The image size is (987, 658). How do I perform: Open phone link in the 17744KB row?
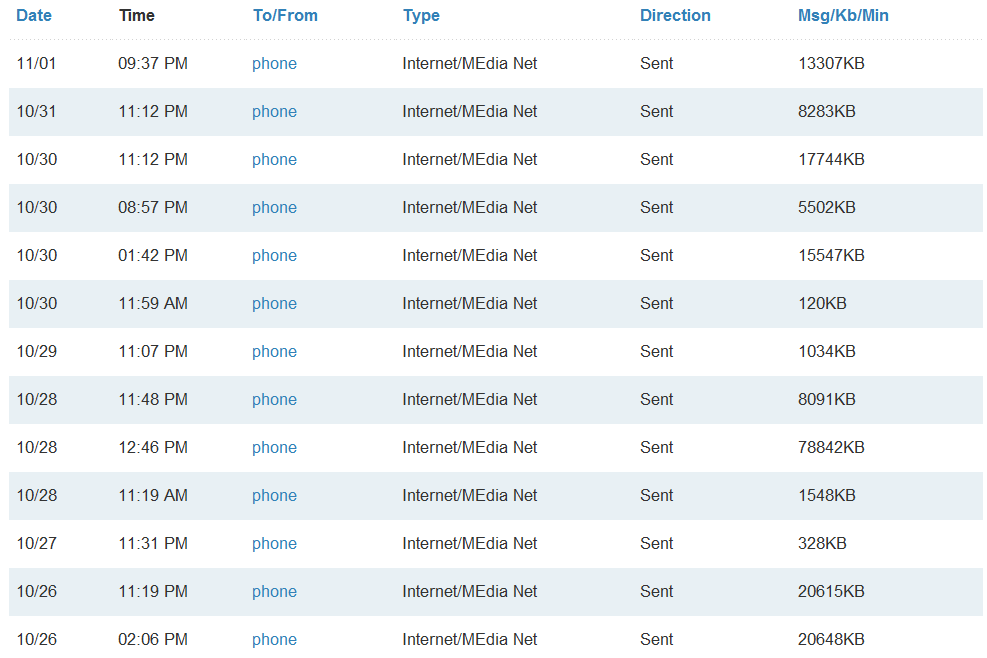coord(274,160)
